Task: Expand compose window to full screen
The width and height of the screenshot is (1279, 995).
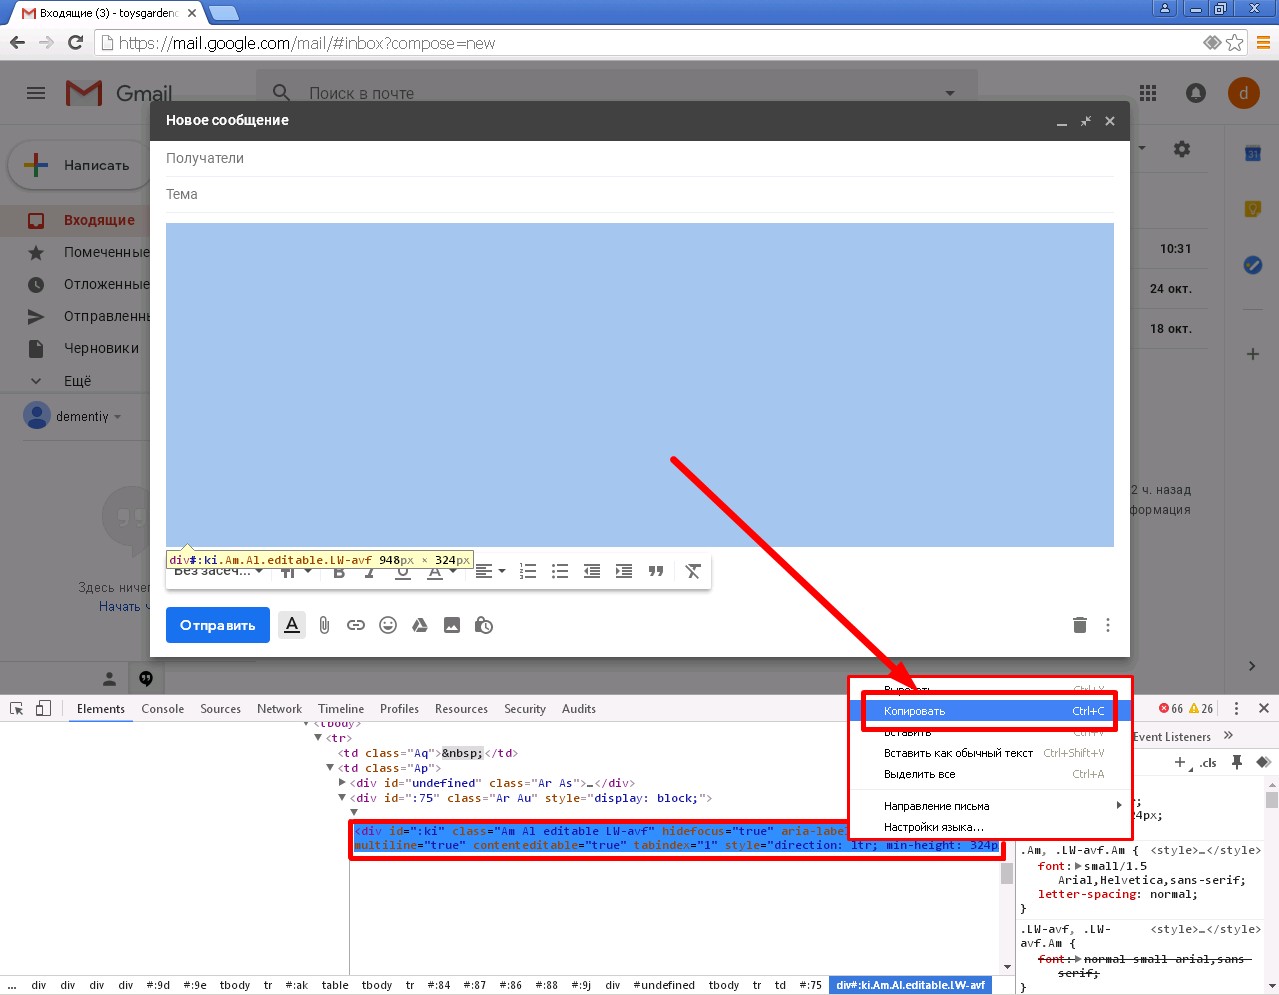Action: point(1086,121)
